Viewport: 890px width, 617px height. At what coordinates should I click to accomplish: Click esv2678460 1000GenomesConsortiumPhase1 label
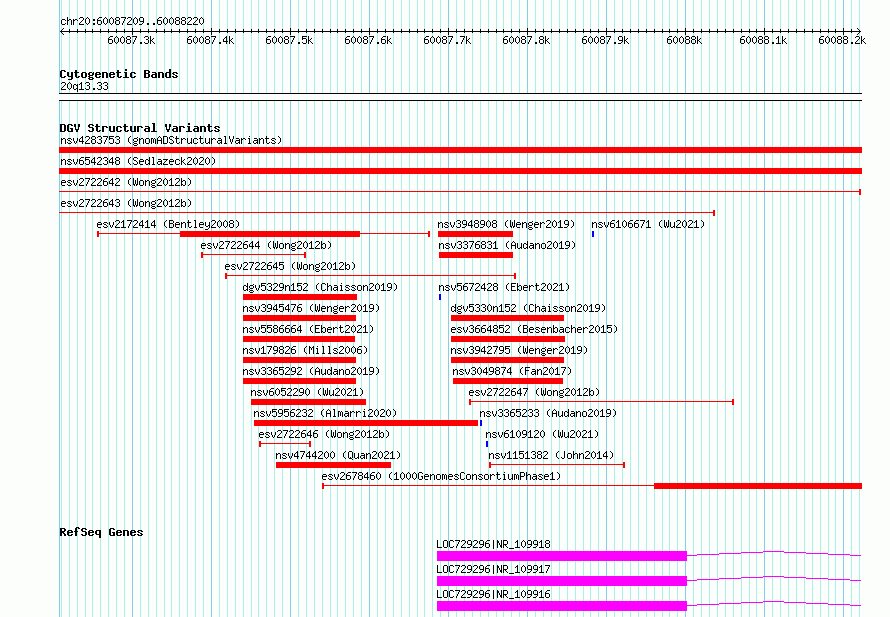coord(441,476)
